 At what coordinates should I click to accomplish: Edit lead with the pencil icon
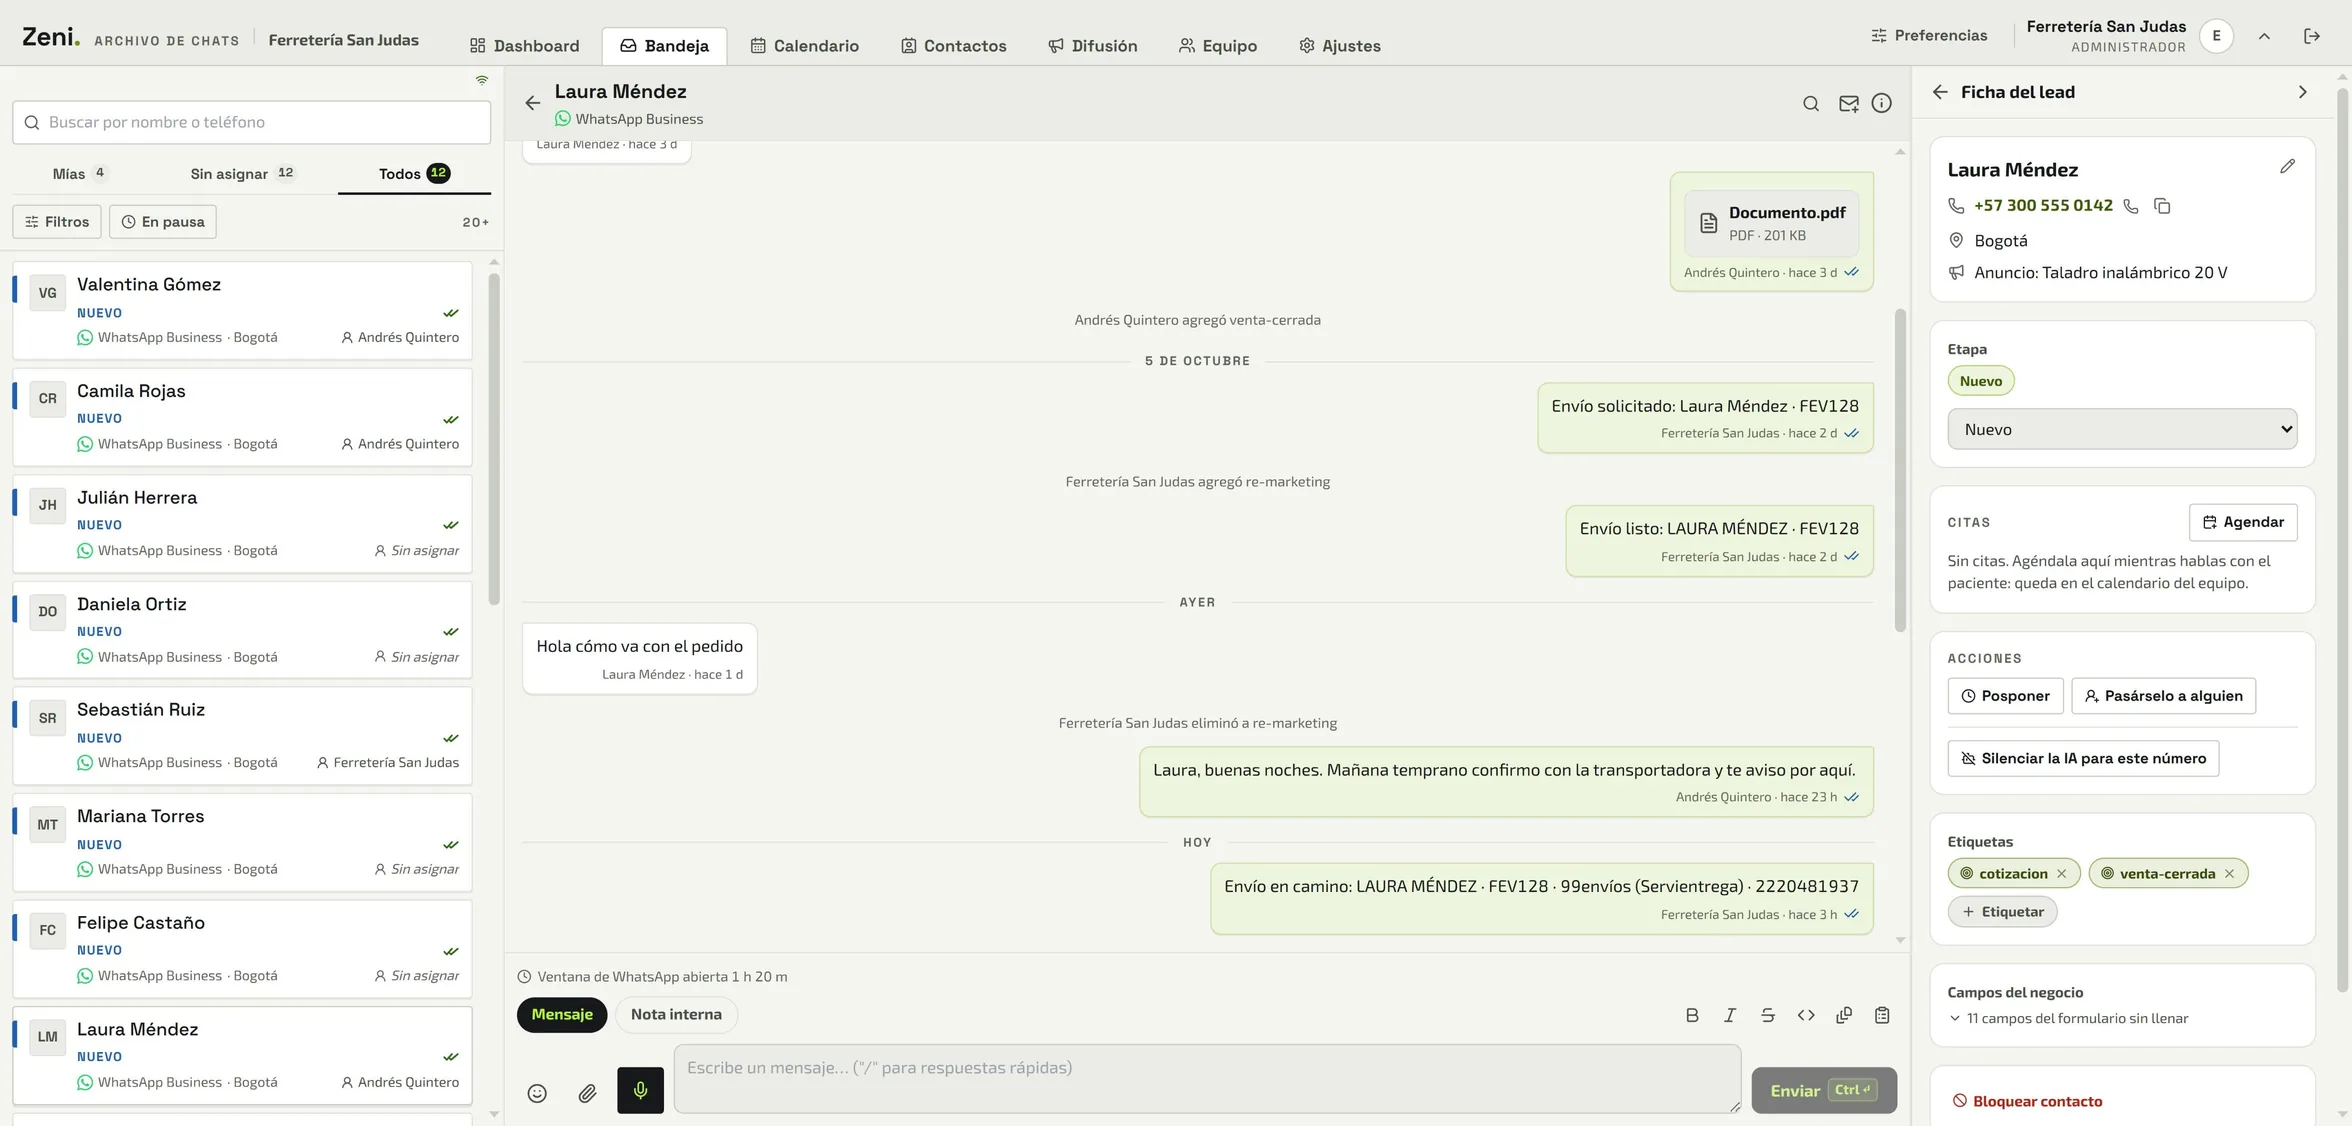click(x=2287, y=167)
